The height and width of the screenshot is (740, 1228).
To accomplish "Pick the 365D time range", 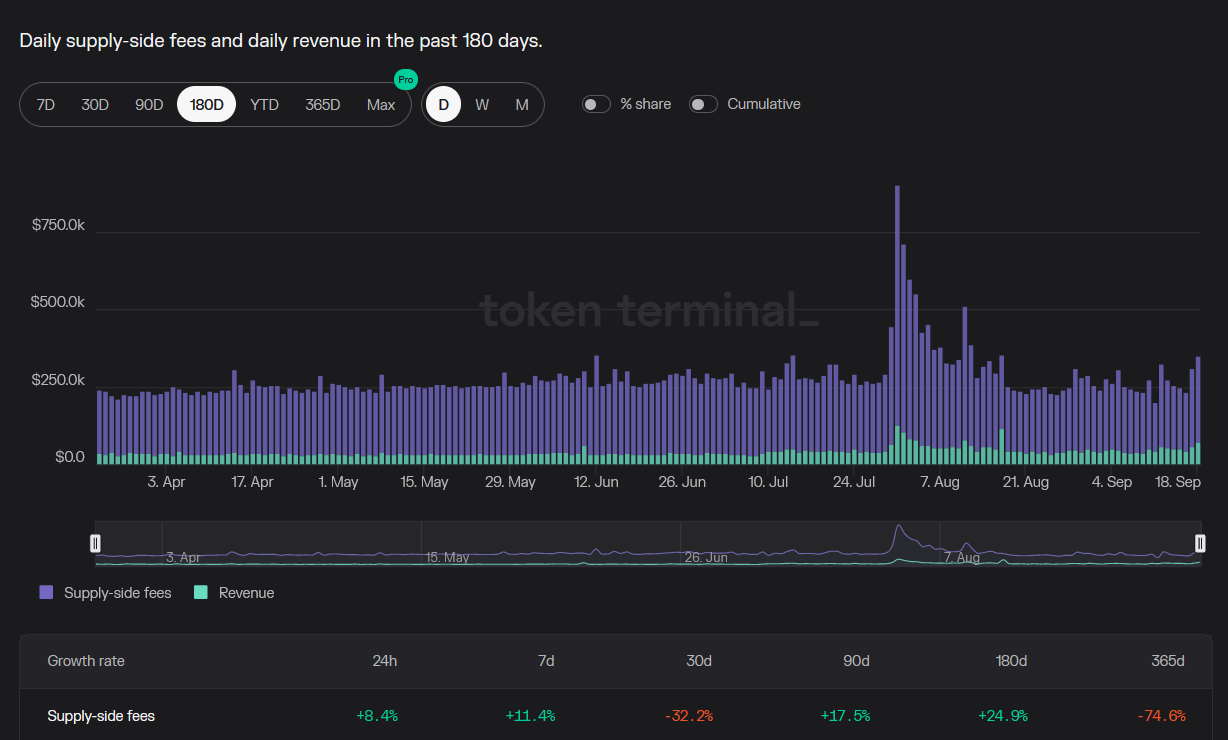I will (323, 105).
